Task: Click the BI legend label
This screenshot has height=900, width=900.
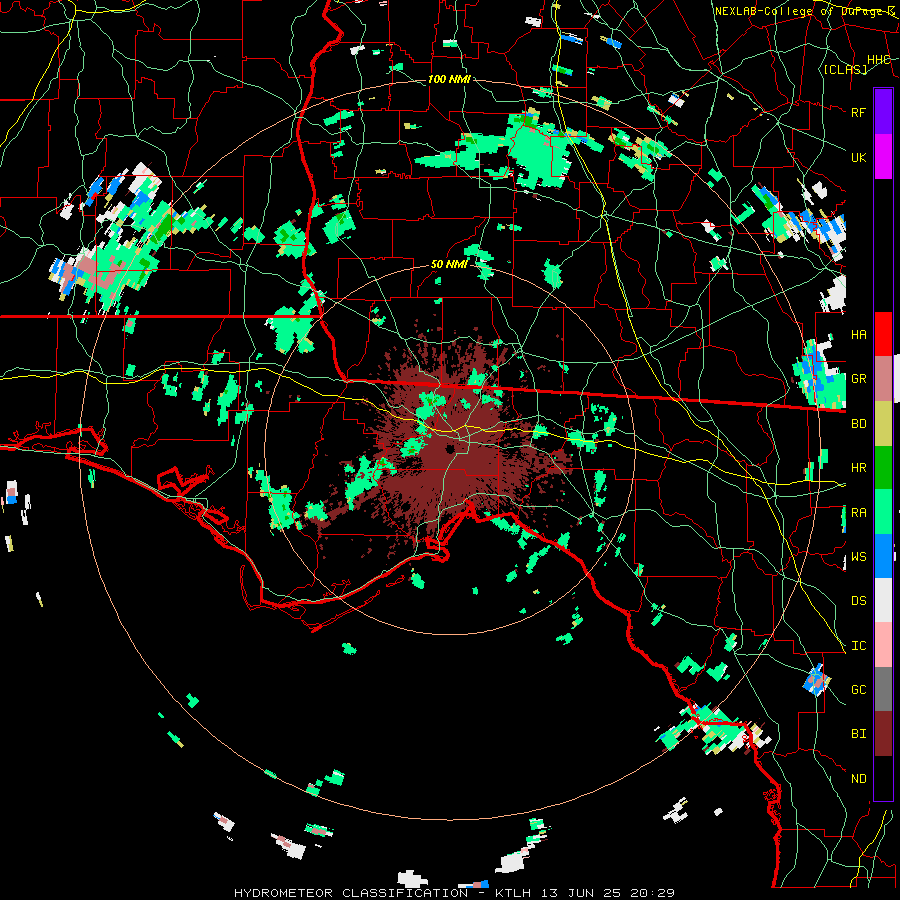Action: point(859,734)
